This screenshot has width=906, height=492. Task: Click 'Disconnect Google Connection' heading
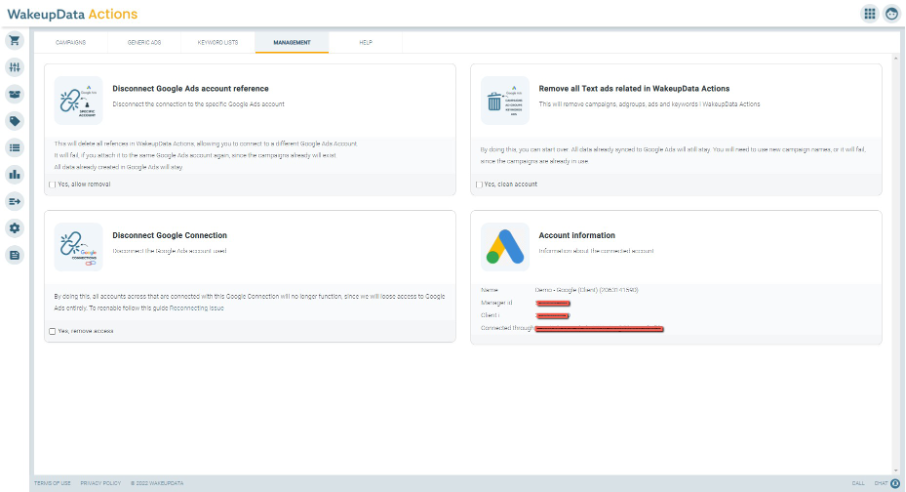[169, 236]
